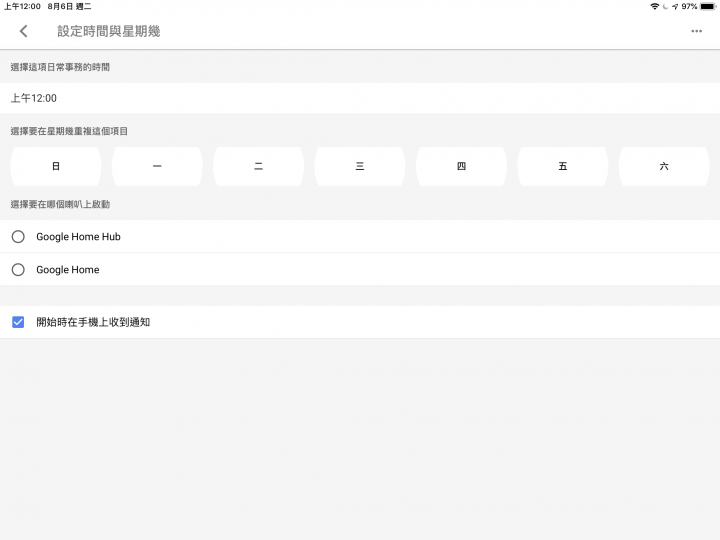Screen dimensions: 720x540
Task: Tap the status bar date 8月6日 週二
Action: (69, 6)
